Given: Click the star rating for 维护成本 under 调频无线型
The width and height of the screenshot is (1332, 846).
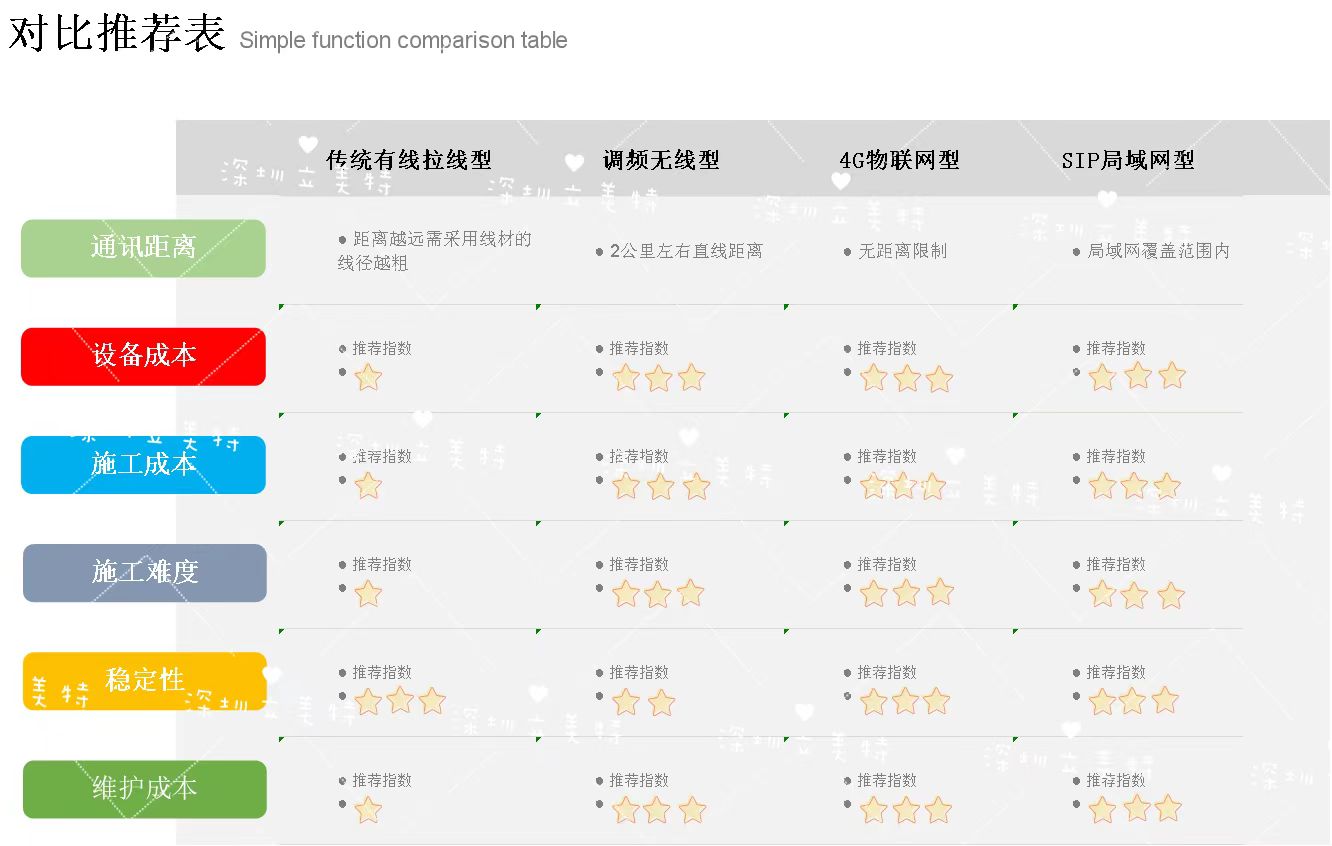Looking at the screenshot, I should [x=659, y=809].
